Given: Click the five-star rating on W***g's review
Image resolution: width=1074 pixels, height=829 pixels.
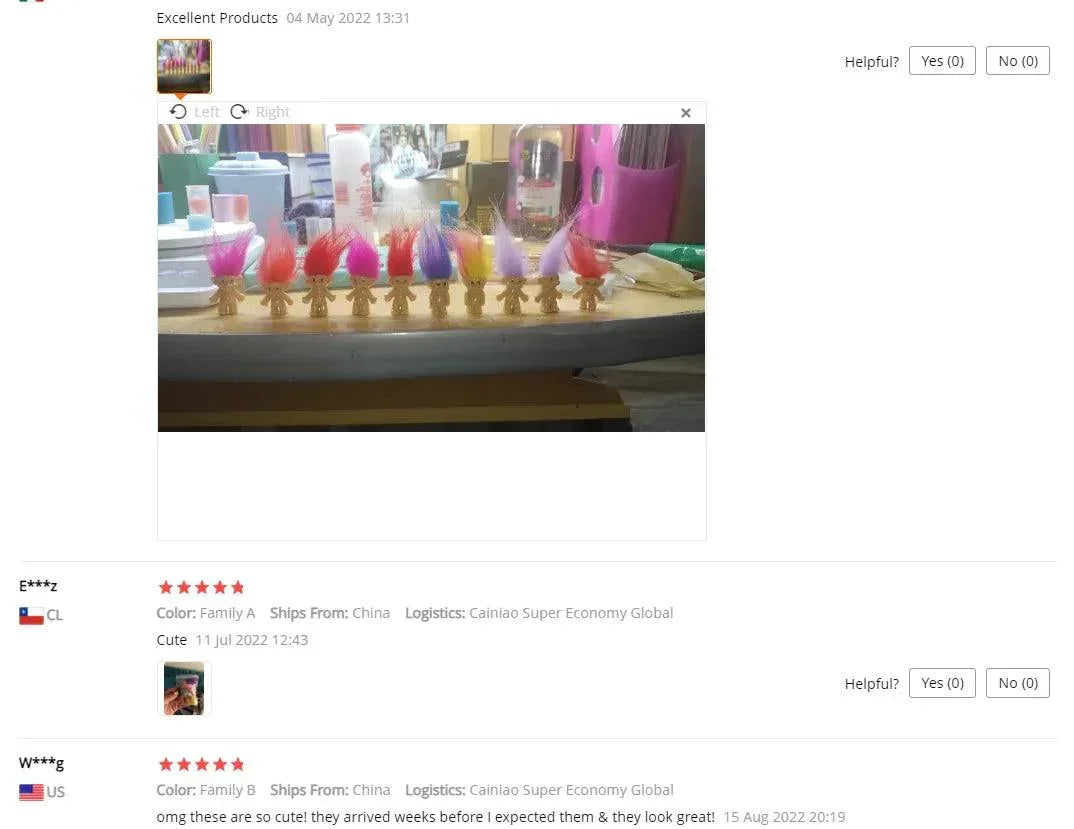Looking at the screenshot, I should pos(201,764).
